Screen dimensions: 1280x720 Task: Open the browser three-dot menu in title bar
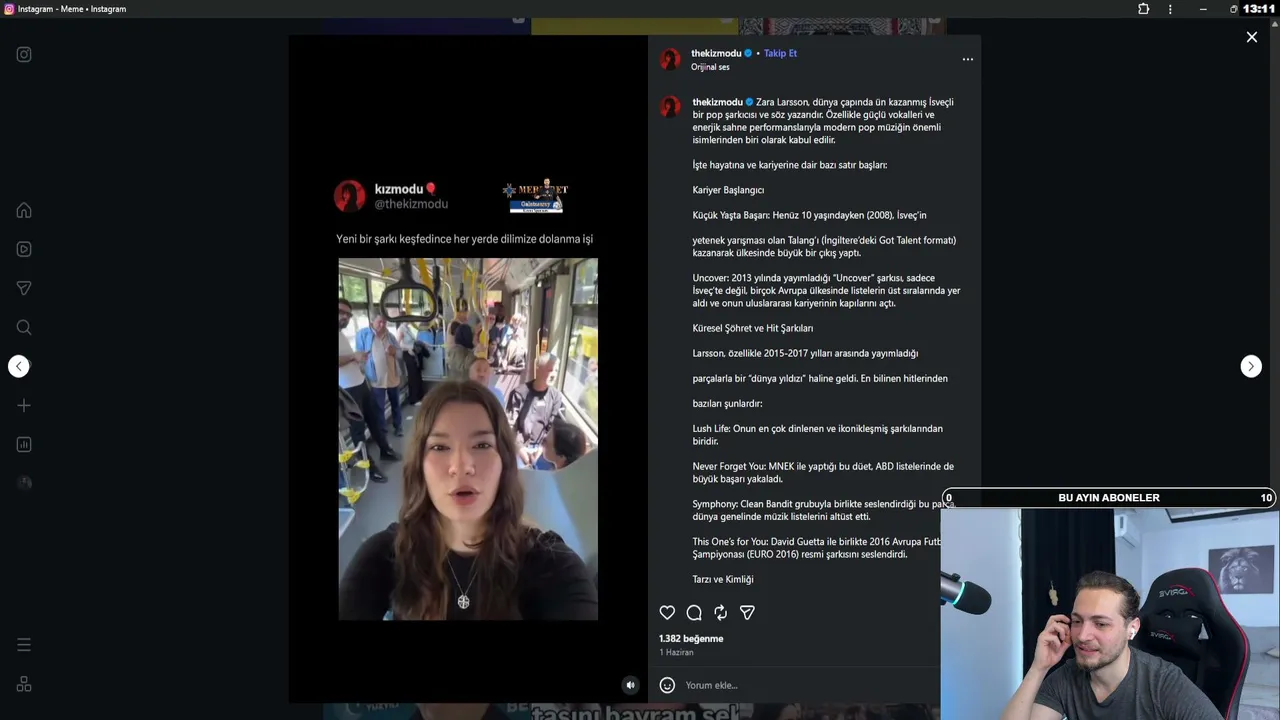[1170, 9]
